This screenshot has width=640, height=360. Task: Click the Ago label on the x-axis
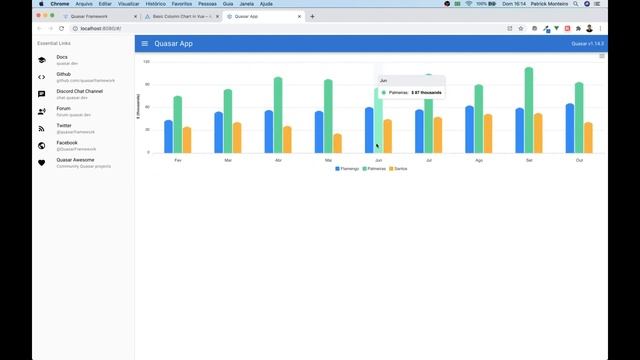coord(479,160)
